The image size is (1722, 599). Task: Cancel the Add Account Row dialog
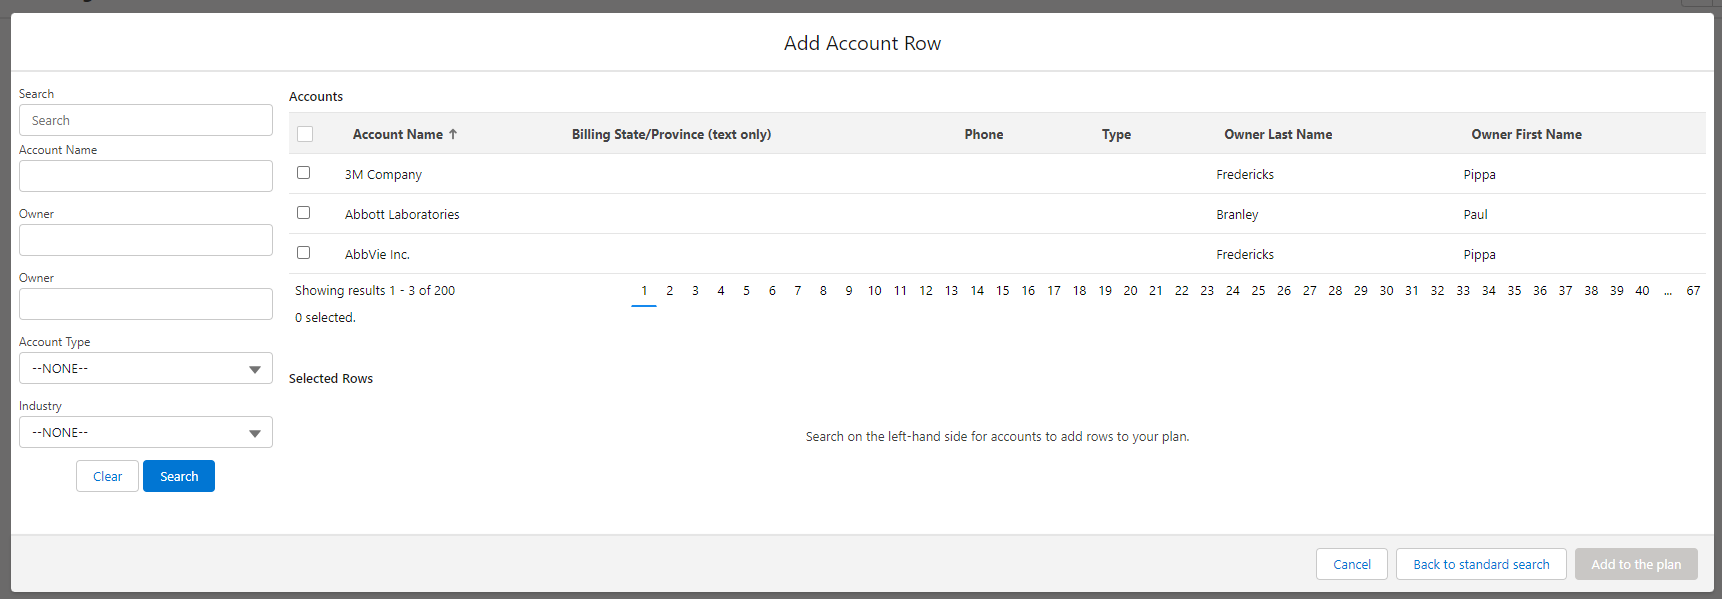(x=1351, y=565)
